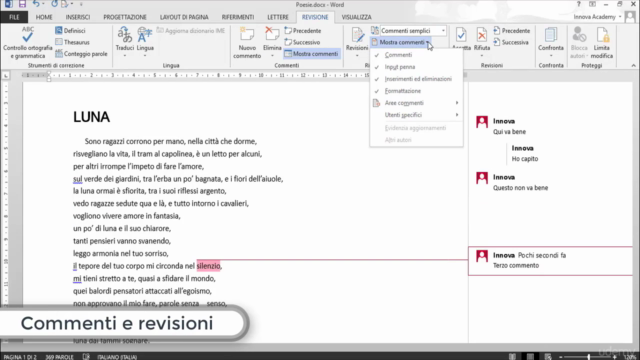Click the 369 PAROLE word count
This screenshot has width=640, height=360.
(x=59, y=357)
